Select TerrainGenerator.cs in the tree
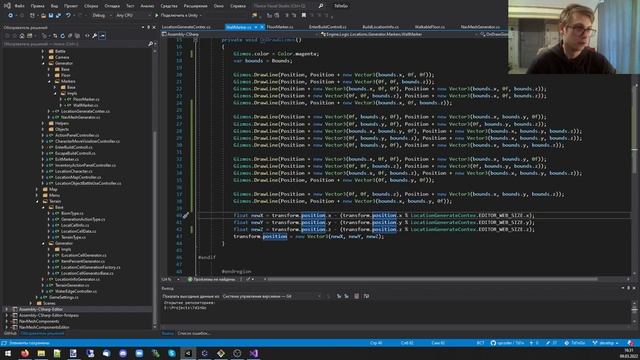This screenshot has width=640, height=360. click(x=72, y=285)
